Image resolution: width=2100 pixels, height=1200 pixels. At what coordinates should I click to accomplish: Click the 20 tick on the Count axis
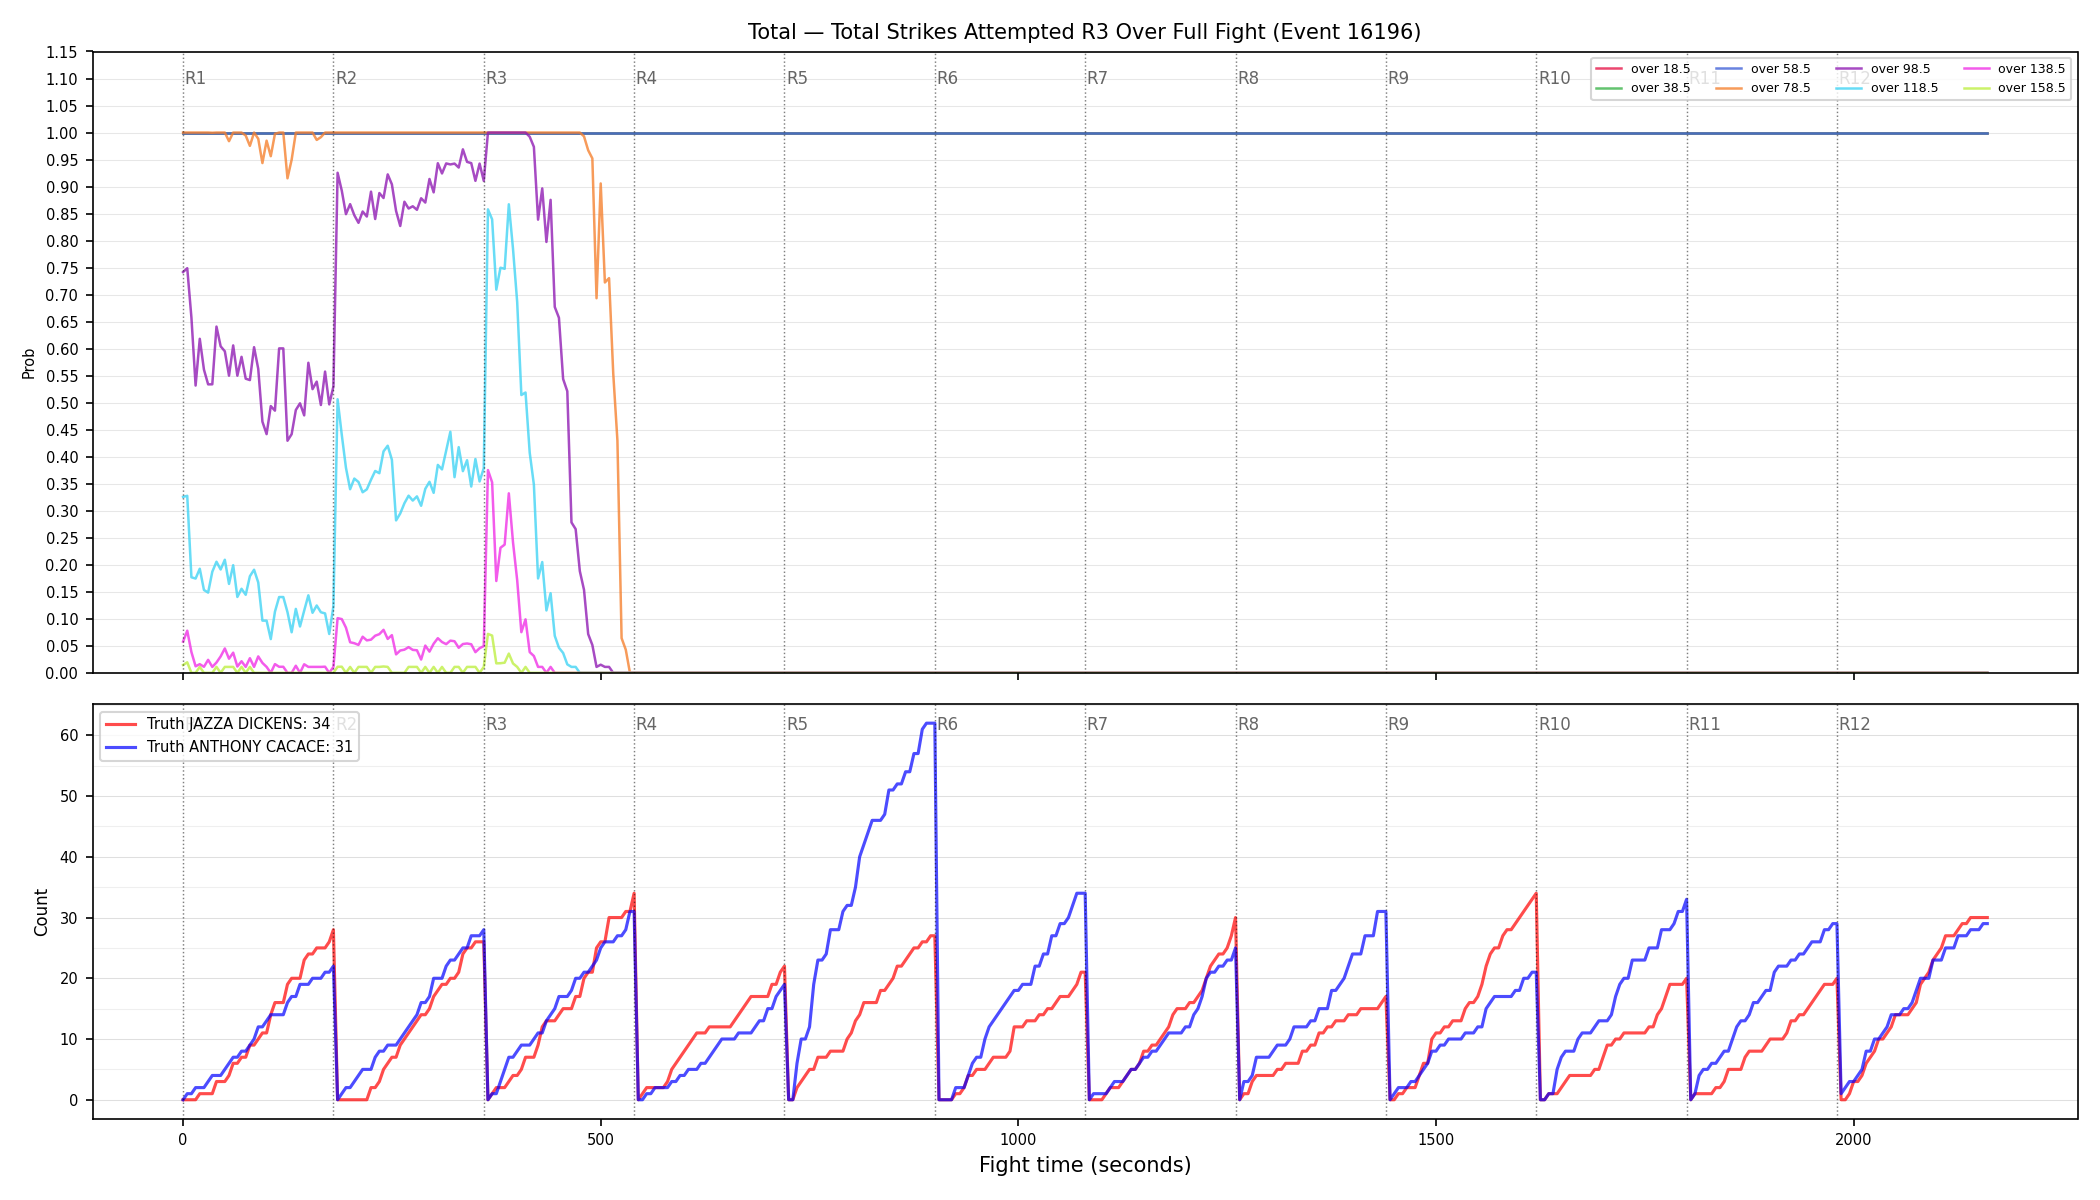click(69, 978)
